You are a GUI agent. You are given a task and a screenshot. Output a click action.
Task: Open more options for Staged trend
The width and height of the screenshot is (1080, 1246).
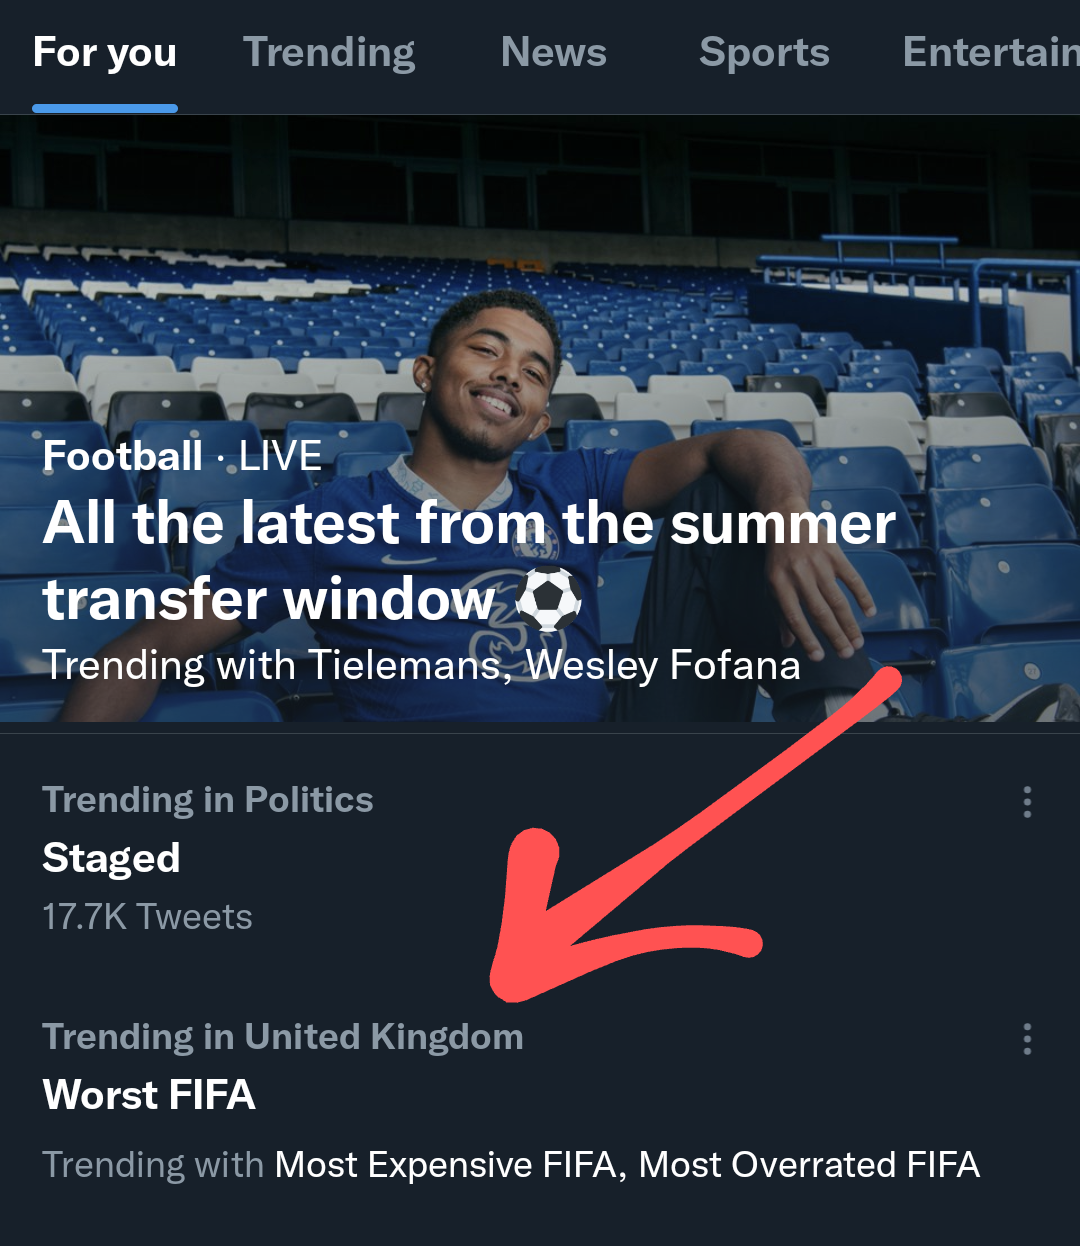(x=1027, y=802)
